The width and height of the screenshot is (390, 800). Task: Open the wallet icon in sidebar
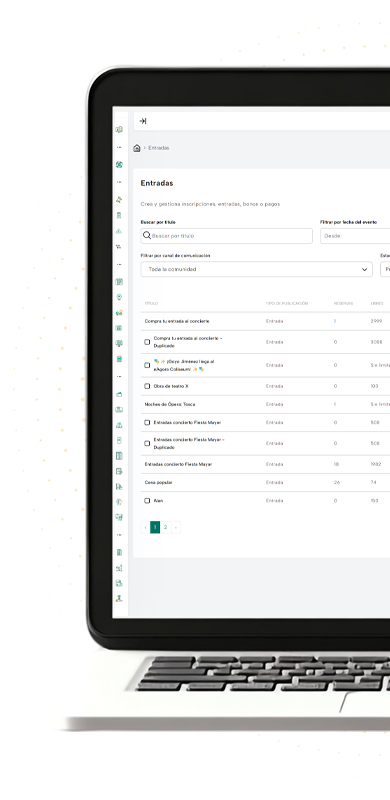tap(119, 394)
